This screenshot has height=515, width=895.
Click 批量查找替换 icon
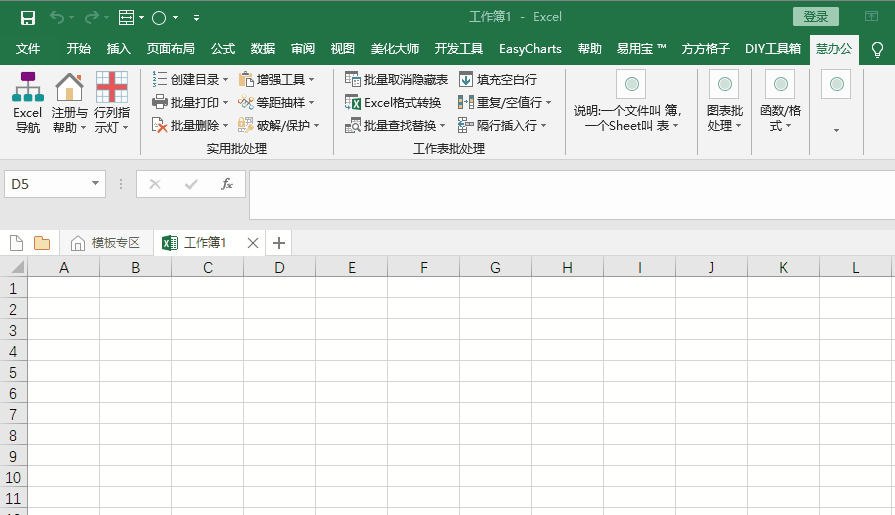[352, 124]
